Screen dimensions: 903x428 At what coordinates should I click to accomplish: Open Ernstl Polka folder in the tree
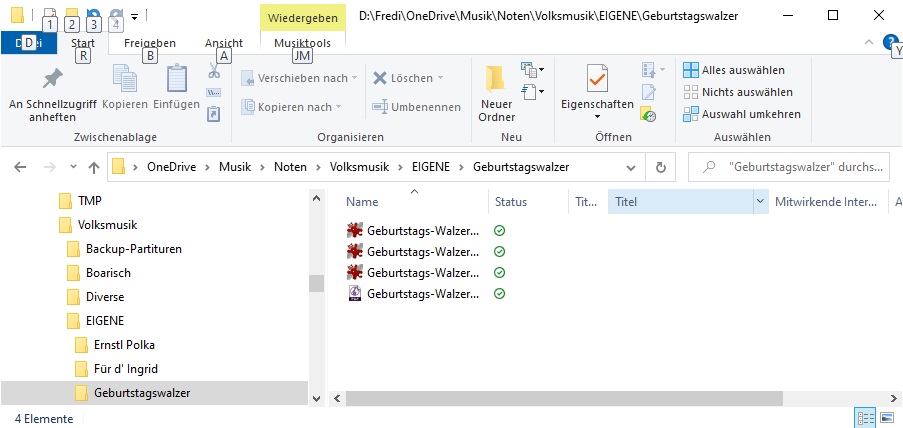click(124, 345)
